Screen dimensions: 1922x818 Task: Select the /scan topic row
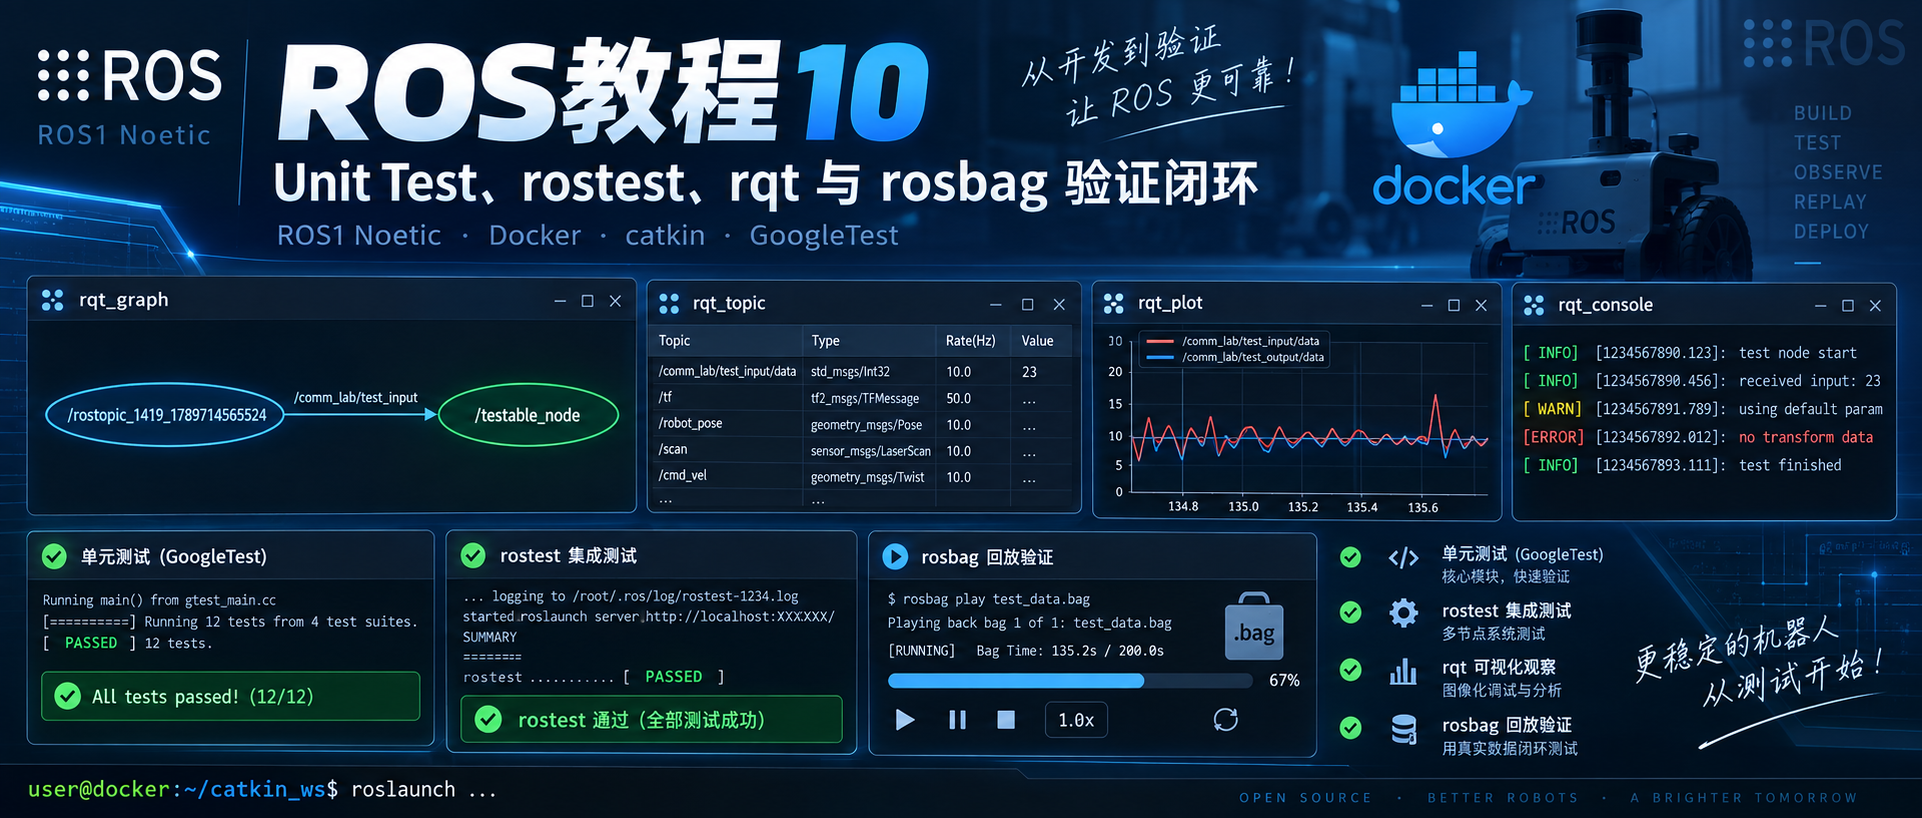(x=862, y=450)
